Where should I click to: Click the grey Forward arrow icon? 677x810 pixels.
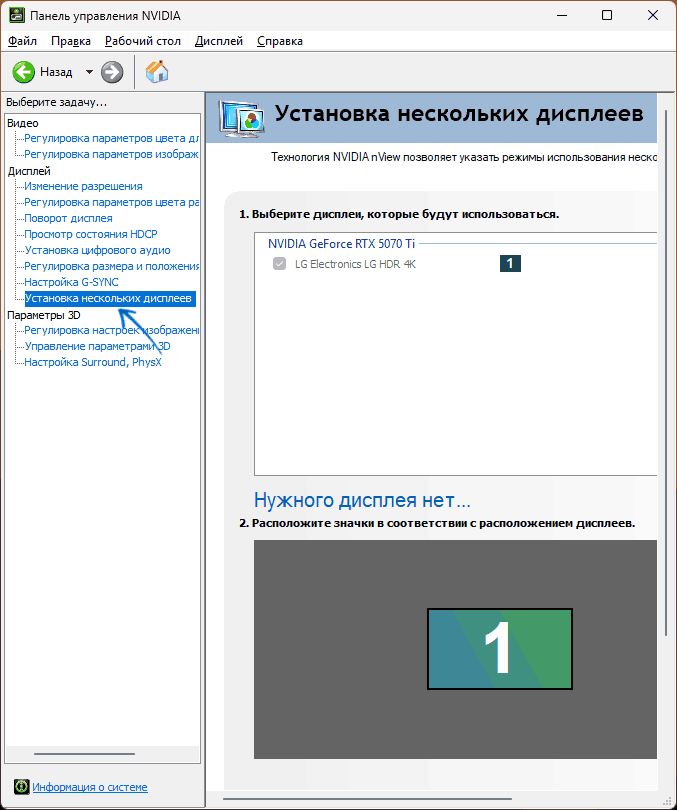point(112,72)
